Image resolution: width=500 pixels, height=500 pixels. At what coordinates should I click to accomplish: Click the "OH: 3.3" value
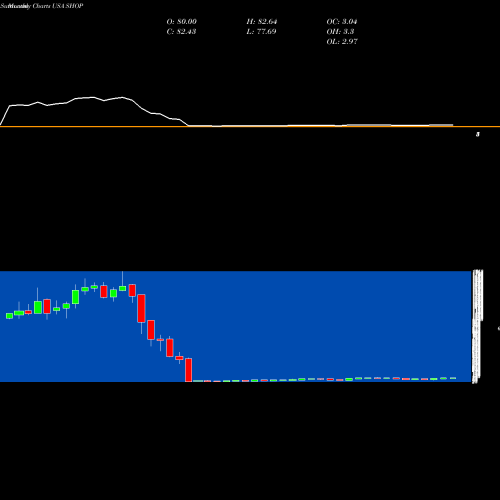pyautogui.click(x=340, y=32)
